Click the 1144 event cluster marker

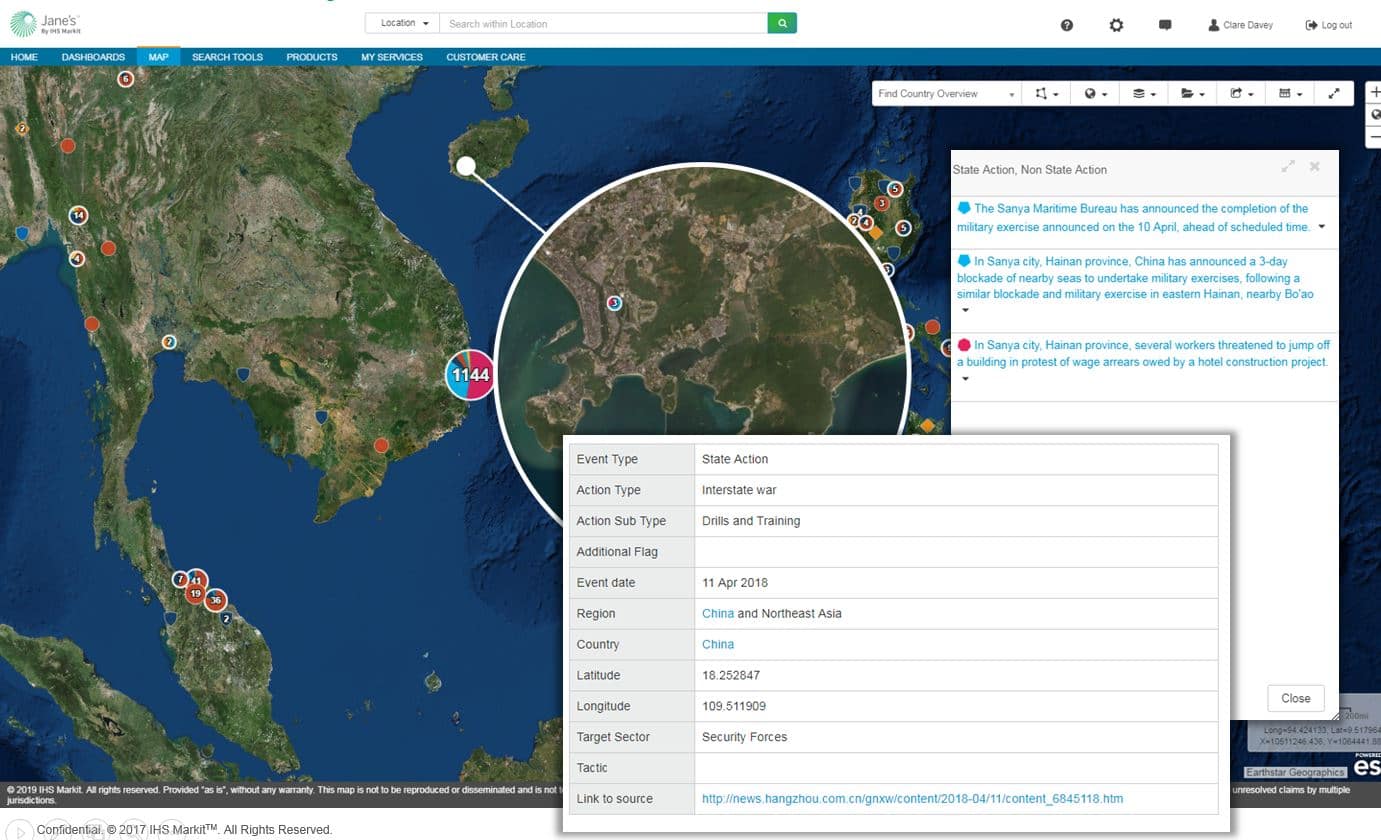point(470,375)
